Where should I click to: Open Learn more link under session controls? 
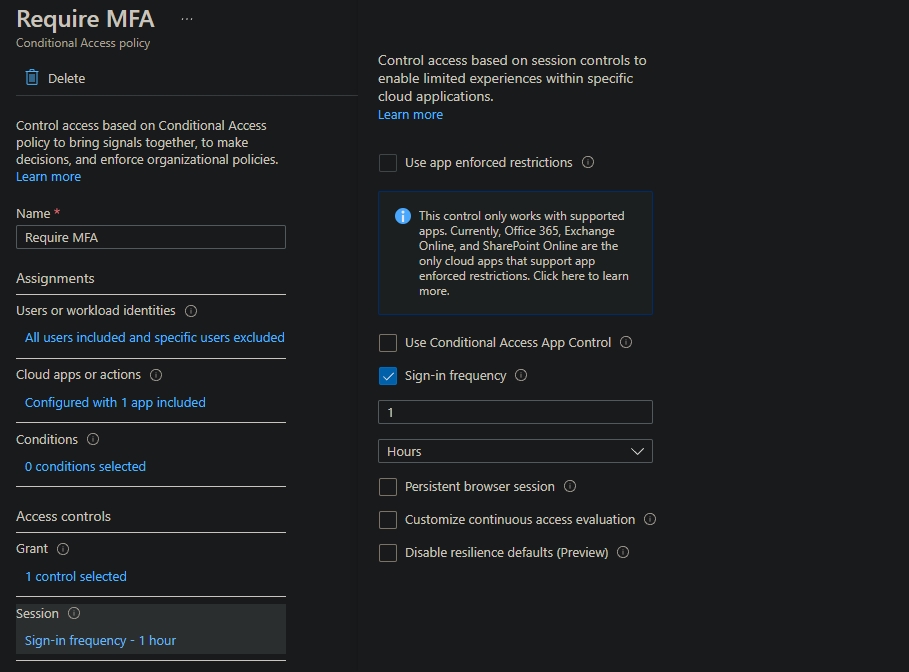pyautogui.click(x=410, y=115)
